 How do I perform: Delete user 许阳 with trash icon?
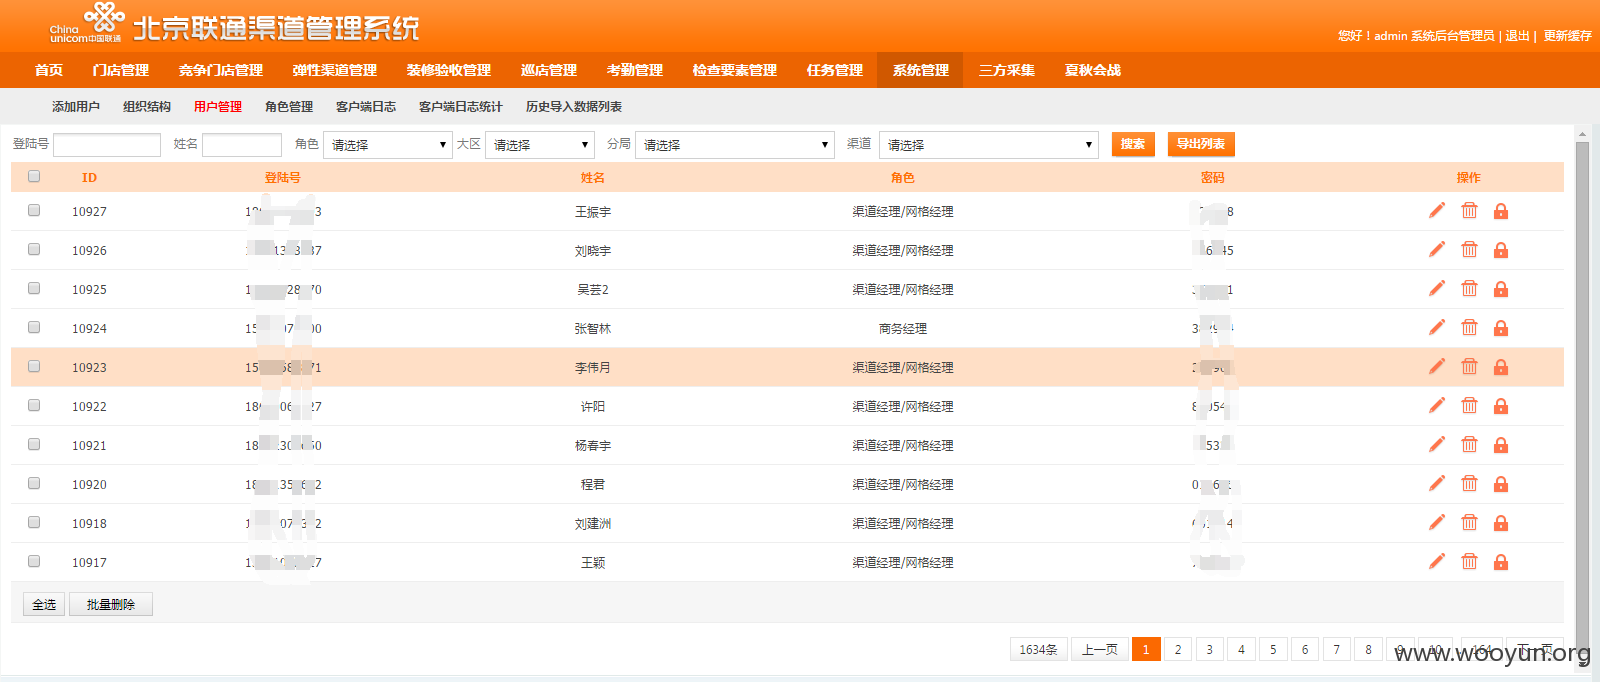coord(1469,405)
